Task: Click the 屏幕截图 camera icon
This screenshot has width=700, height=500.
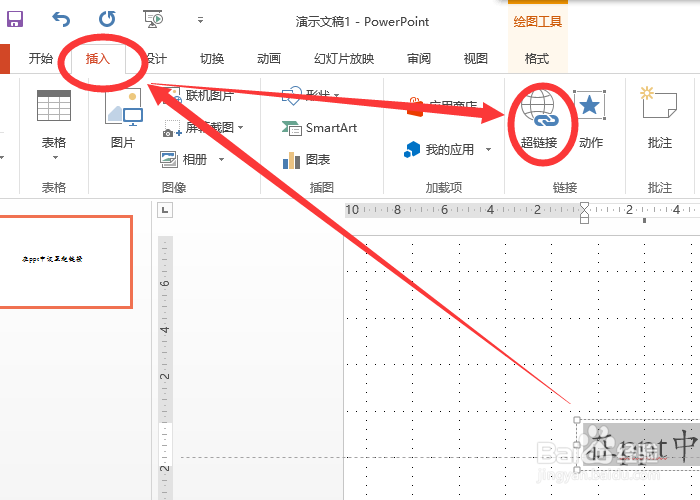Action: coord(172,128)
